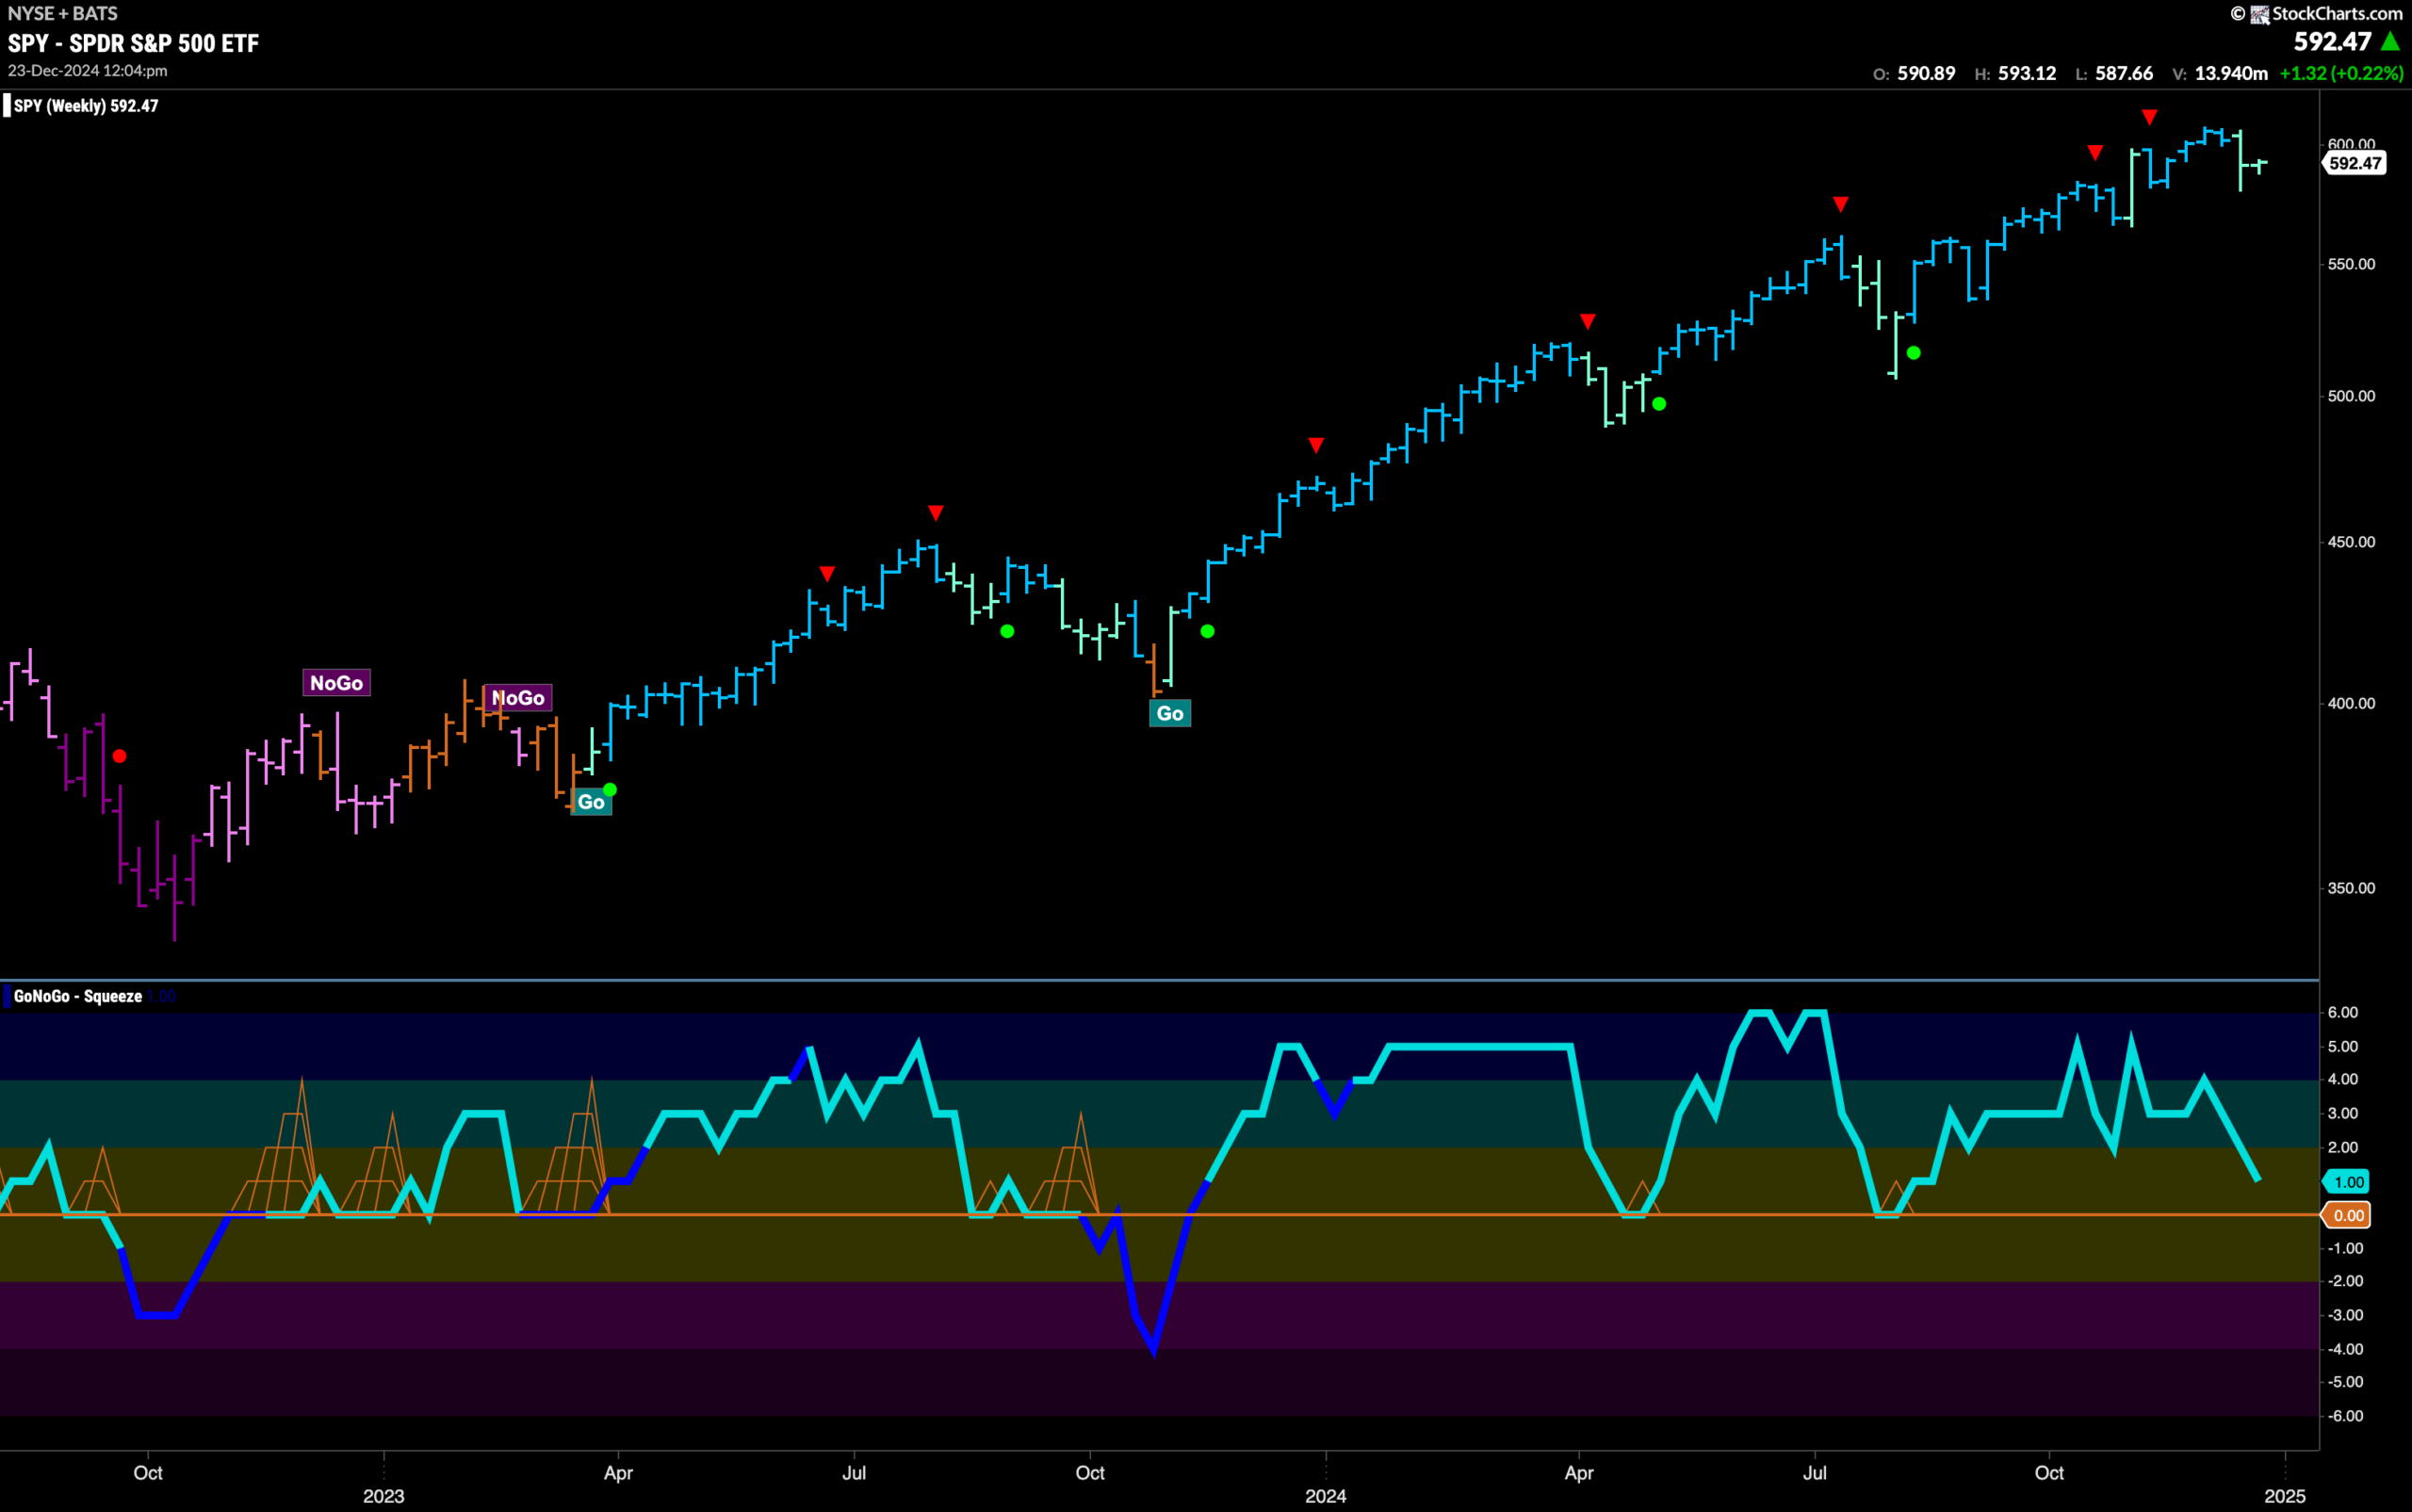This screenshot has height=1512, width=2412.
Task: Click the StockCharts.com logo icon
Action: pyautogui.click(x=2259, y=14)
